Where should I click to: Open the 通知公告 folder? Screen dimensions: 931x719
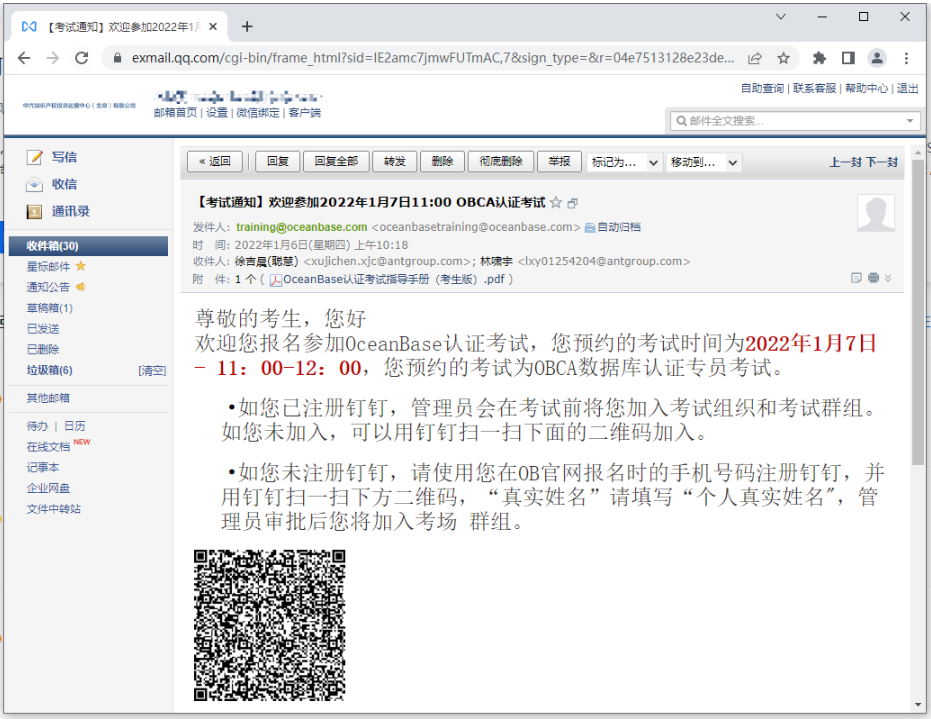(x=48, y=287)
